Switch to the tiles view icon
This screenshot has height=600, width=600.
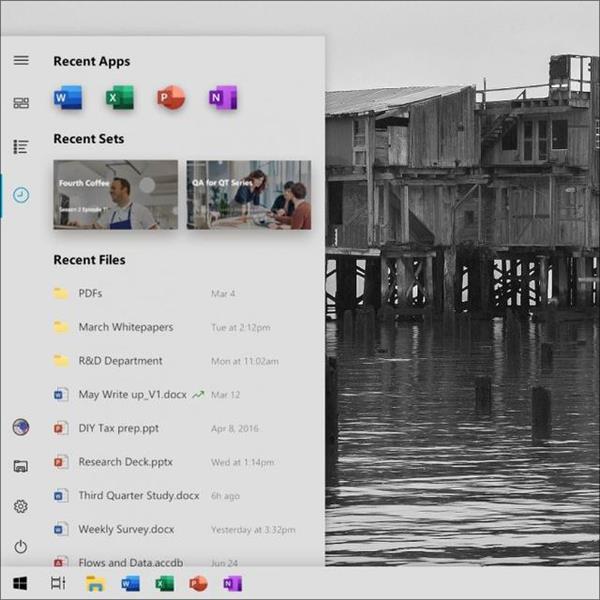pos(21,103)
